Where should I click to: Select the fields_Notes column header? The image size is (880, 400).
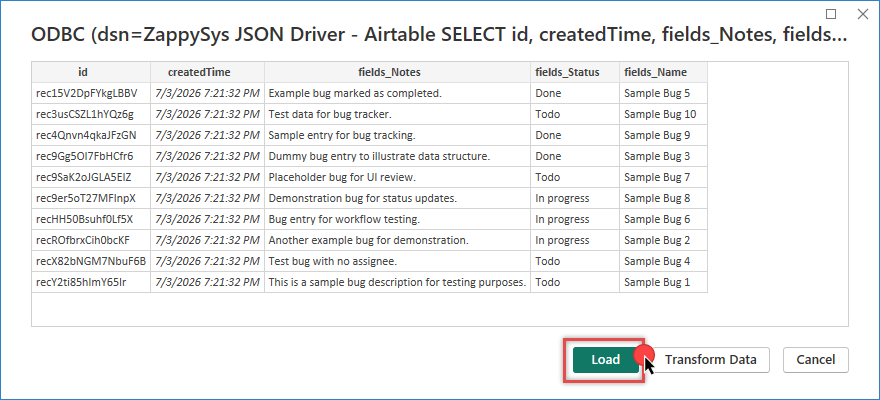[x=397, y=72]
